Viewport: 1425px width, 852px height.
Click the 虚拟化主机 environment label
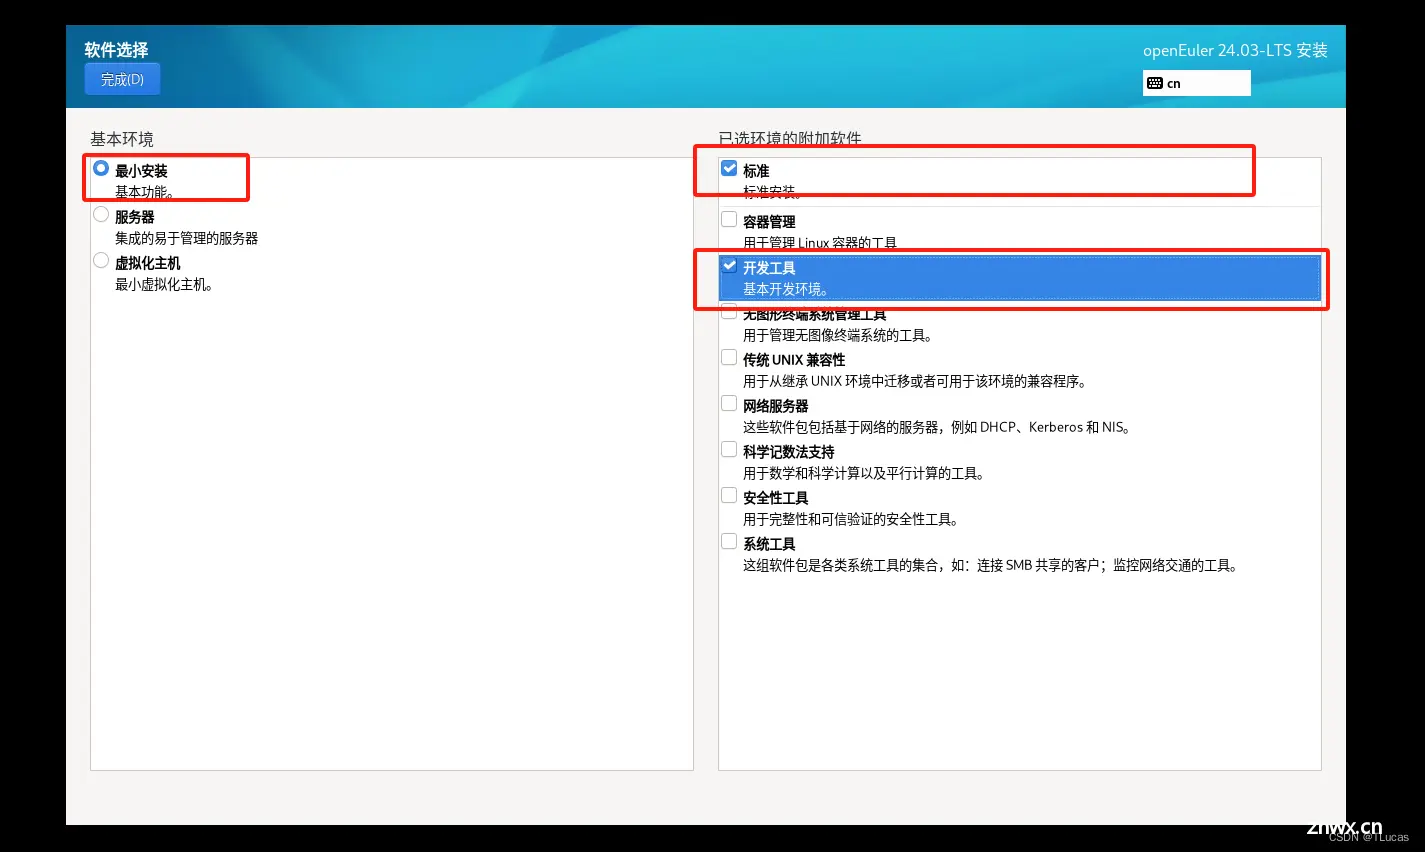pyautogui.click(x=148, y=263)
